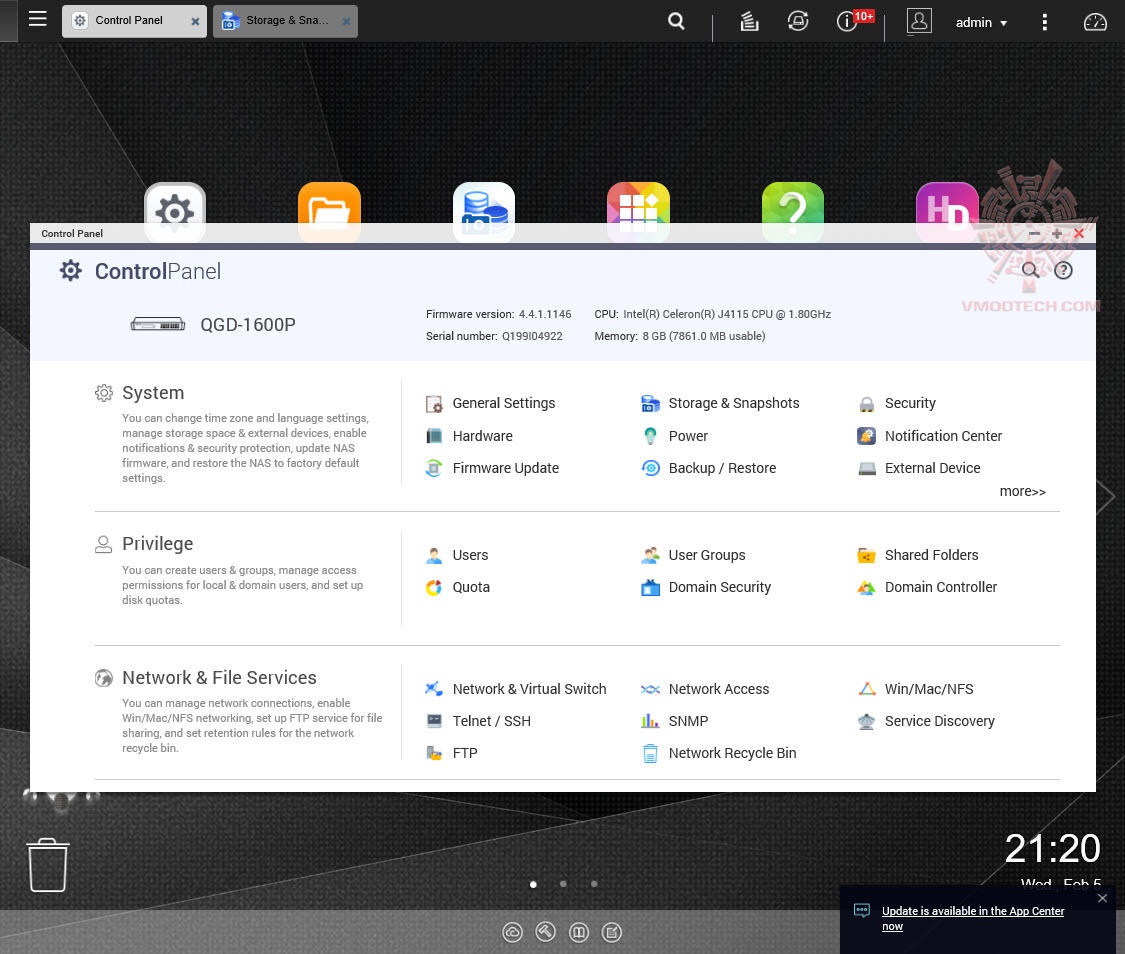Open Help Center green question shortcut
1125x954 pixels.
click(793, 212)
